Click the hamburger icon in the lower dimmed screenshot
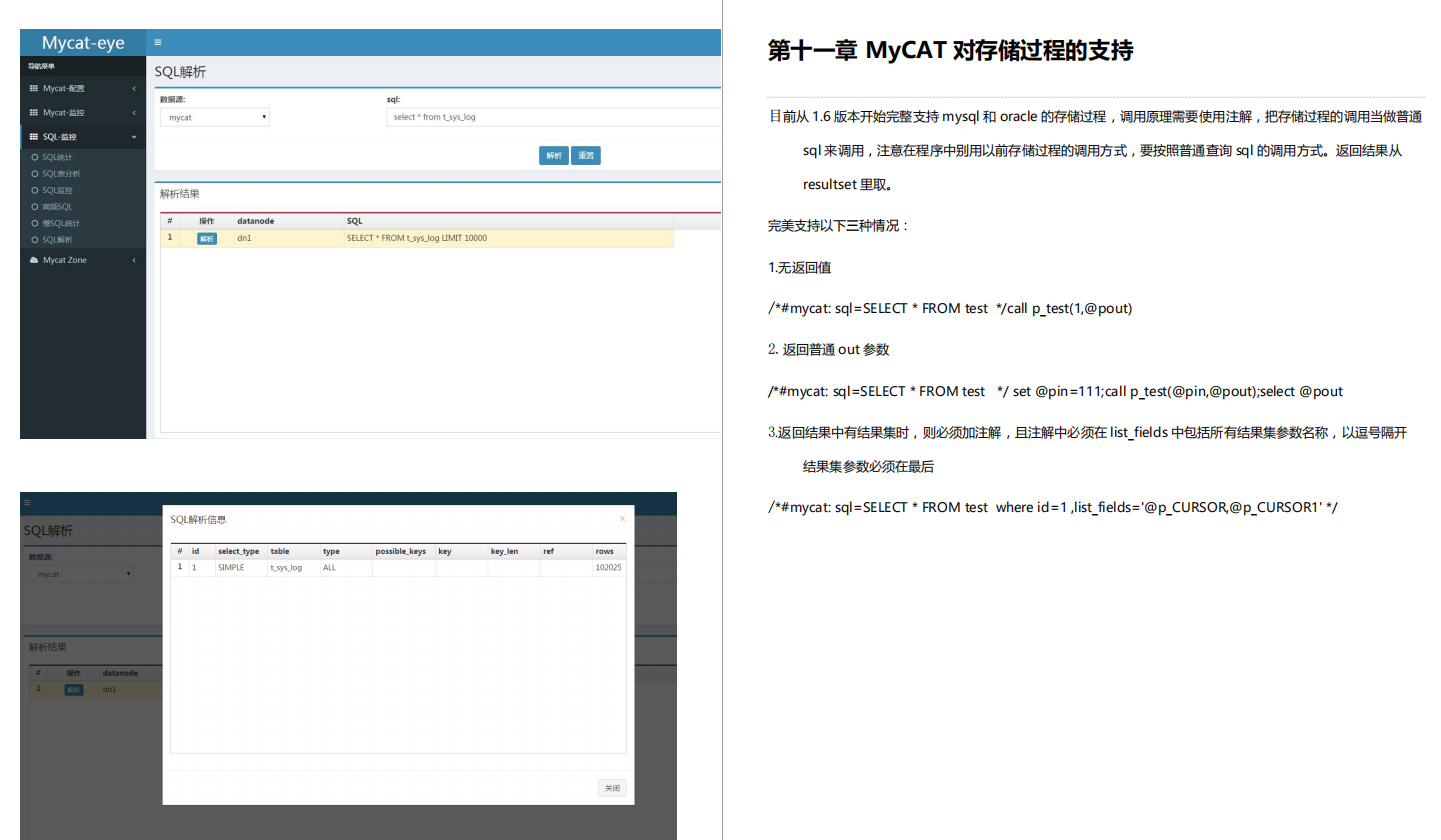Viewport: 1441px width, 840px height. click(27, 502)
